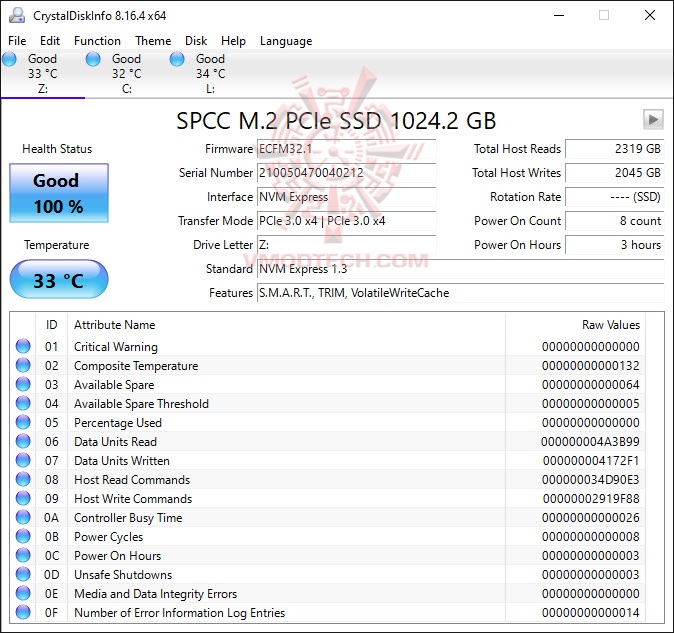
Task: Click status orb for Power On Hours attribute row
Action: point(23,555)
